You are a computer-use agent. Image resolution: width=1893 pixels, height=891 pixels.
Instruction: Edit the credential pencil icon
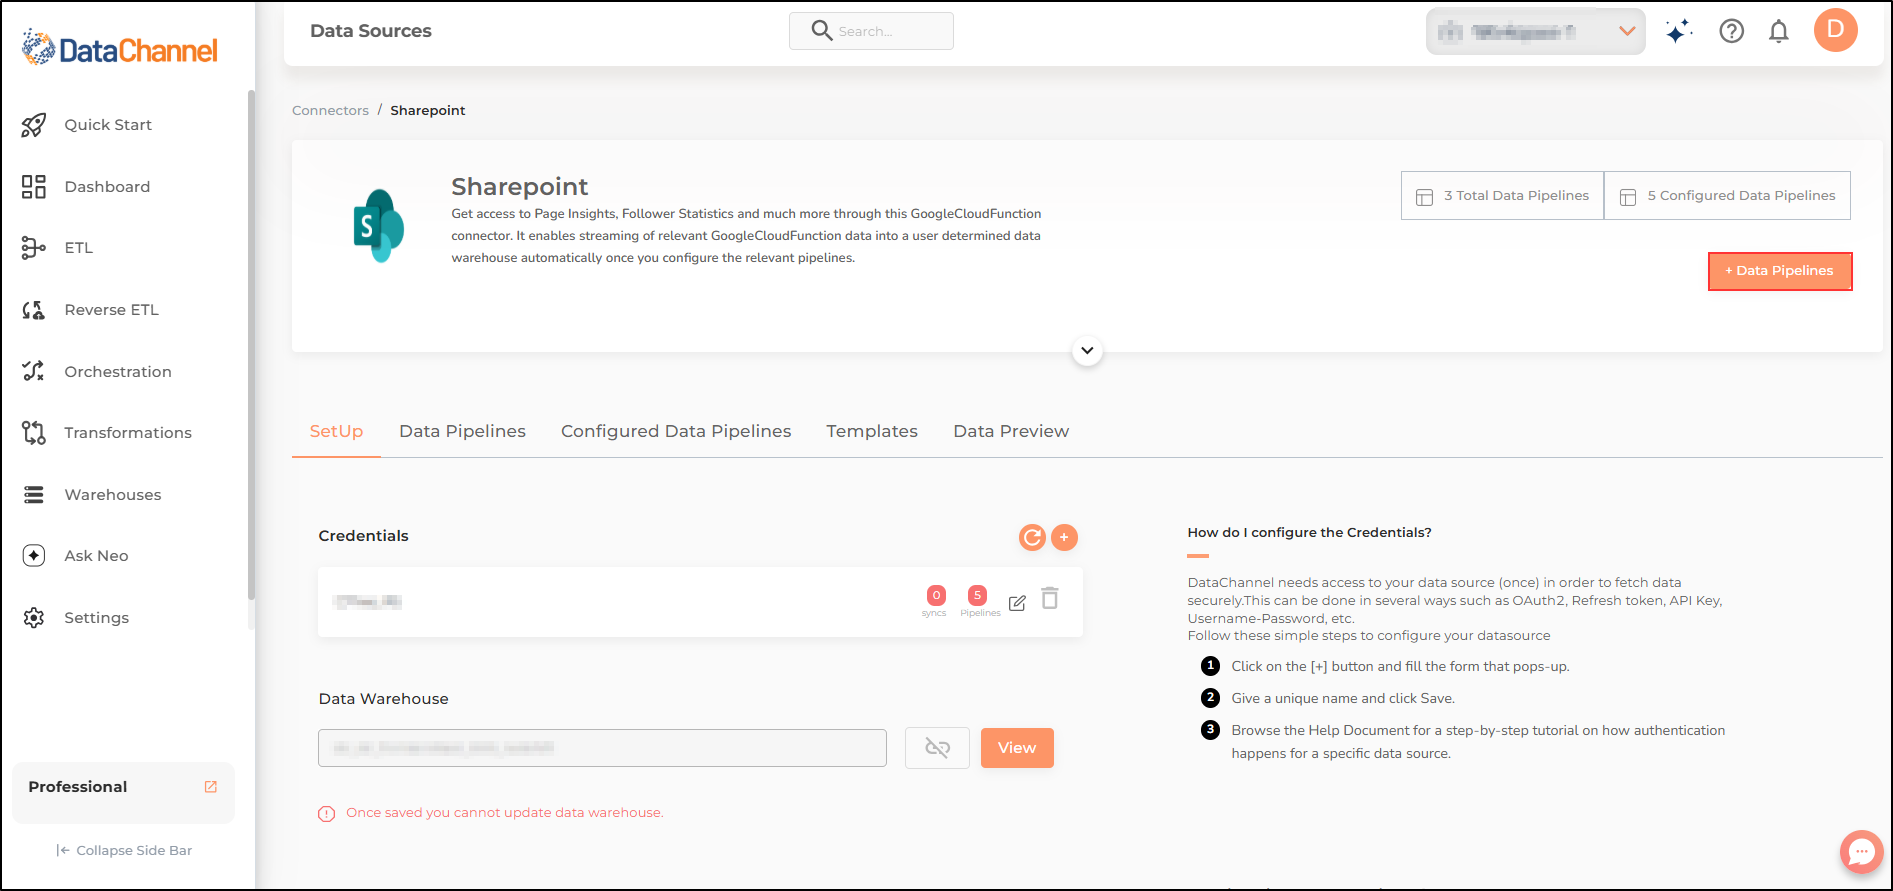1017,603
